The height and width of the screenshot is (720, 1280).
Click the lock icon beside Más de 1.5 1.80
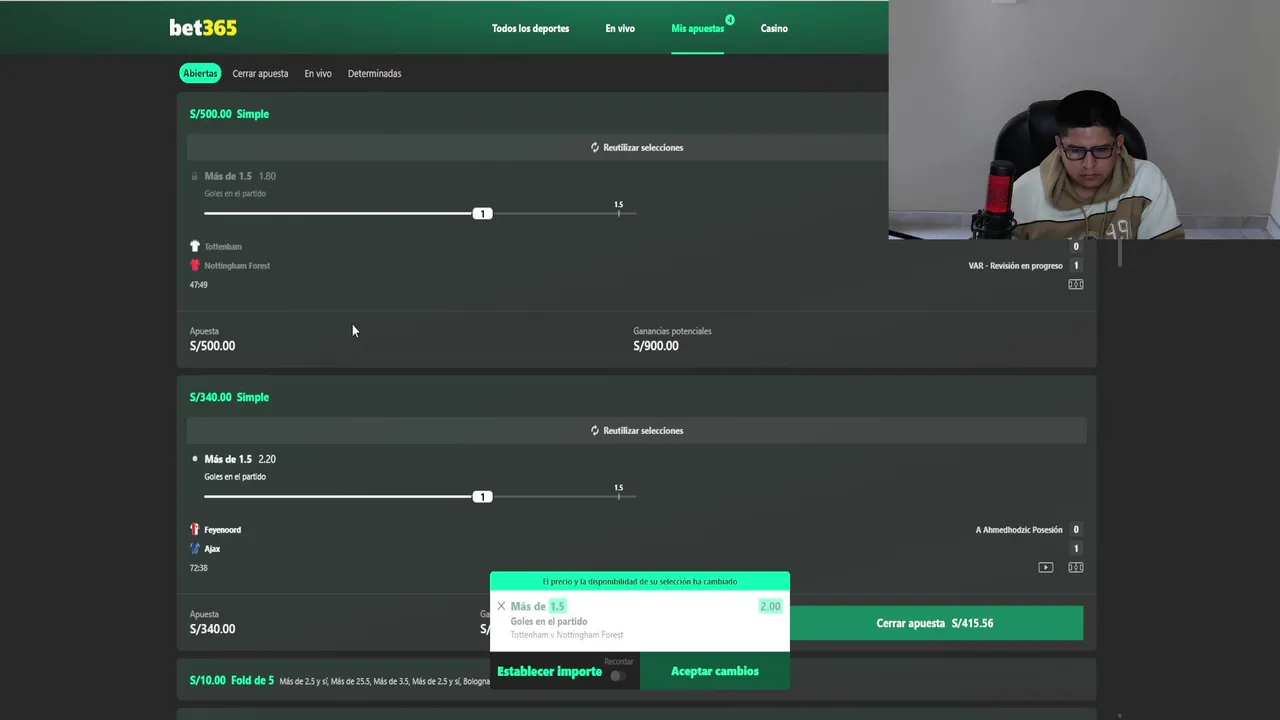(x=195, y=176)
